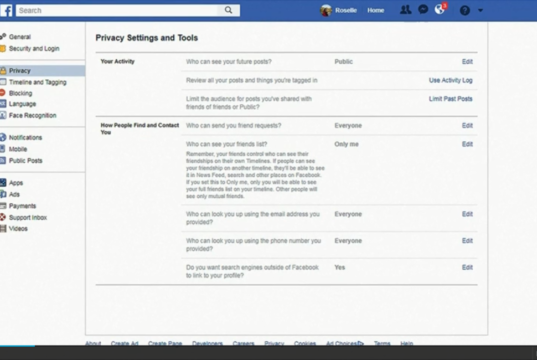The width and height of the screenshot is (537, 360).
Task: Click 'Who can see your friends list?' text
Action: pyautogui.click(x=227, y=144)
